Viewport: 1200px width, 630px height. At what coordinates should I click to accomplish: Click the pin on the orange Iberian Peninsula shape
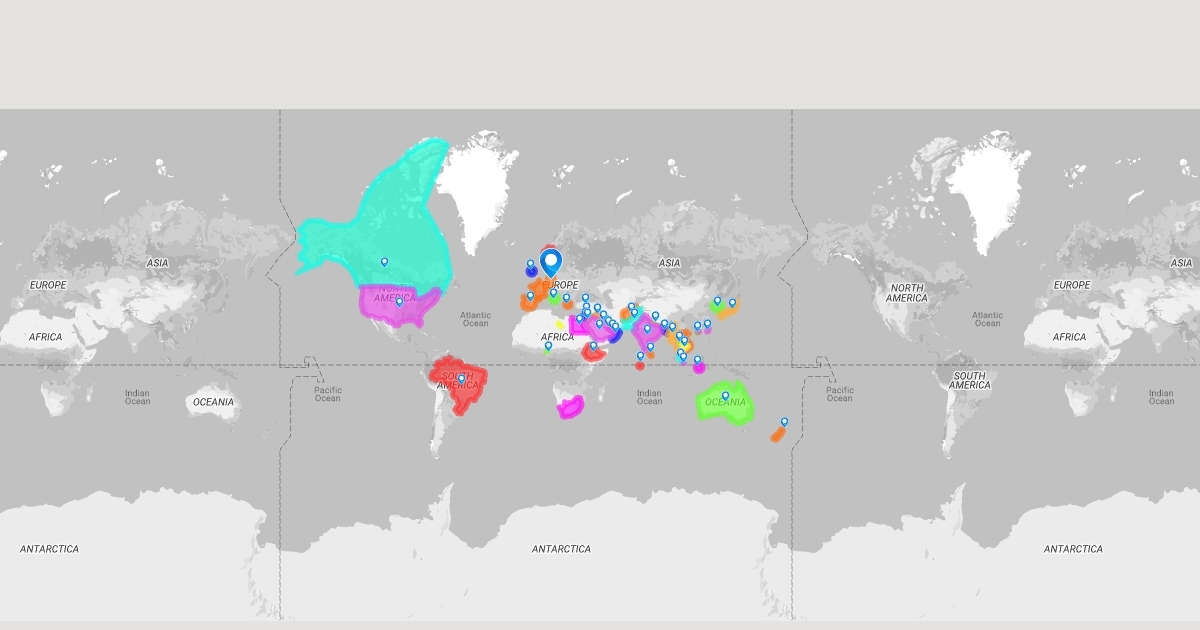tap(530, 296)
